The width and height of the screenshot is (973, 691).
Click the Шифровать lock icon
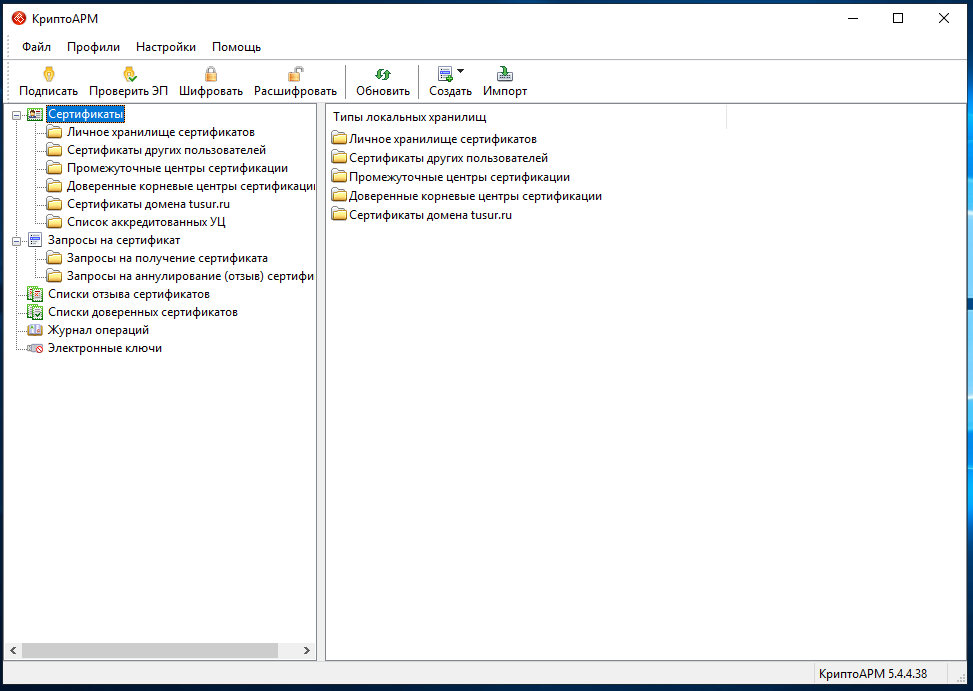coord(211,74)
